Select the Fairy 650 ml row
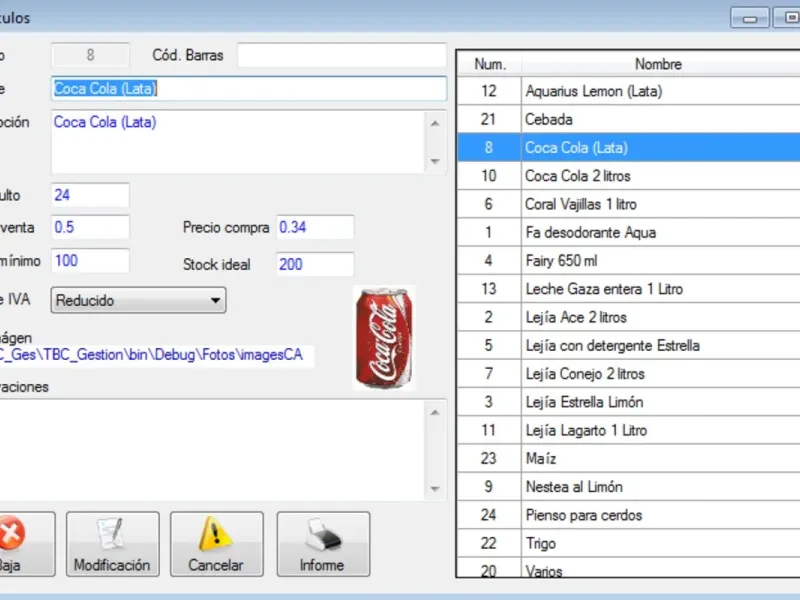800x600 pixels. (629, 261)
